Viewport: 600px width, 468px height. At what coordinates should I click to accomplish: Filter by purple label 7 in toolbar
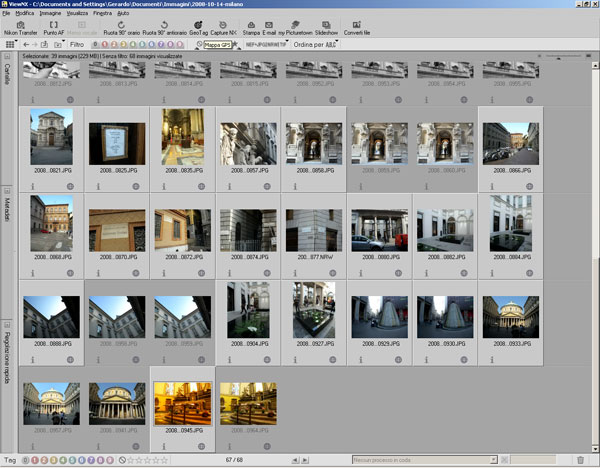coord(161,45)
